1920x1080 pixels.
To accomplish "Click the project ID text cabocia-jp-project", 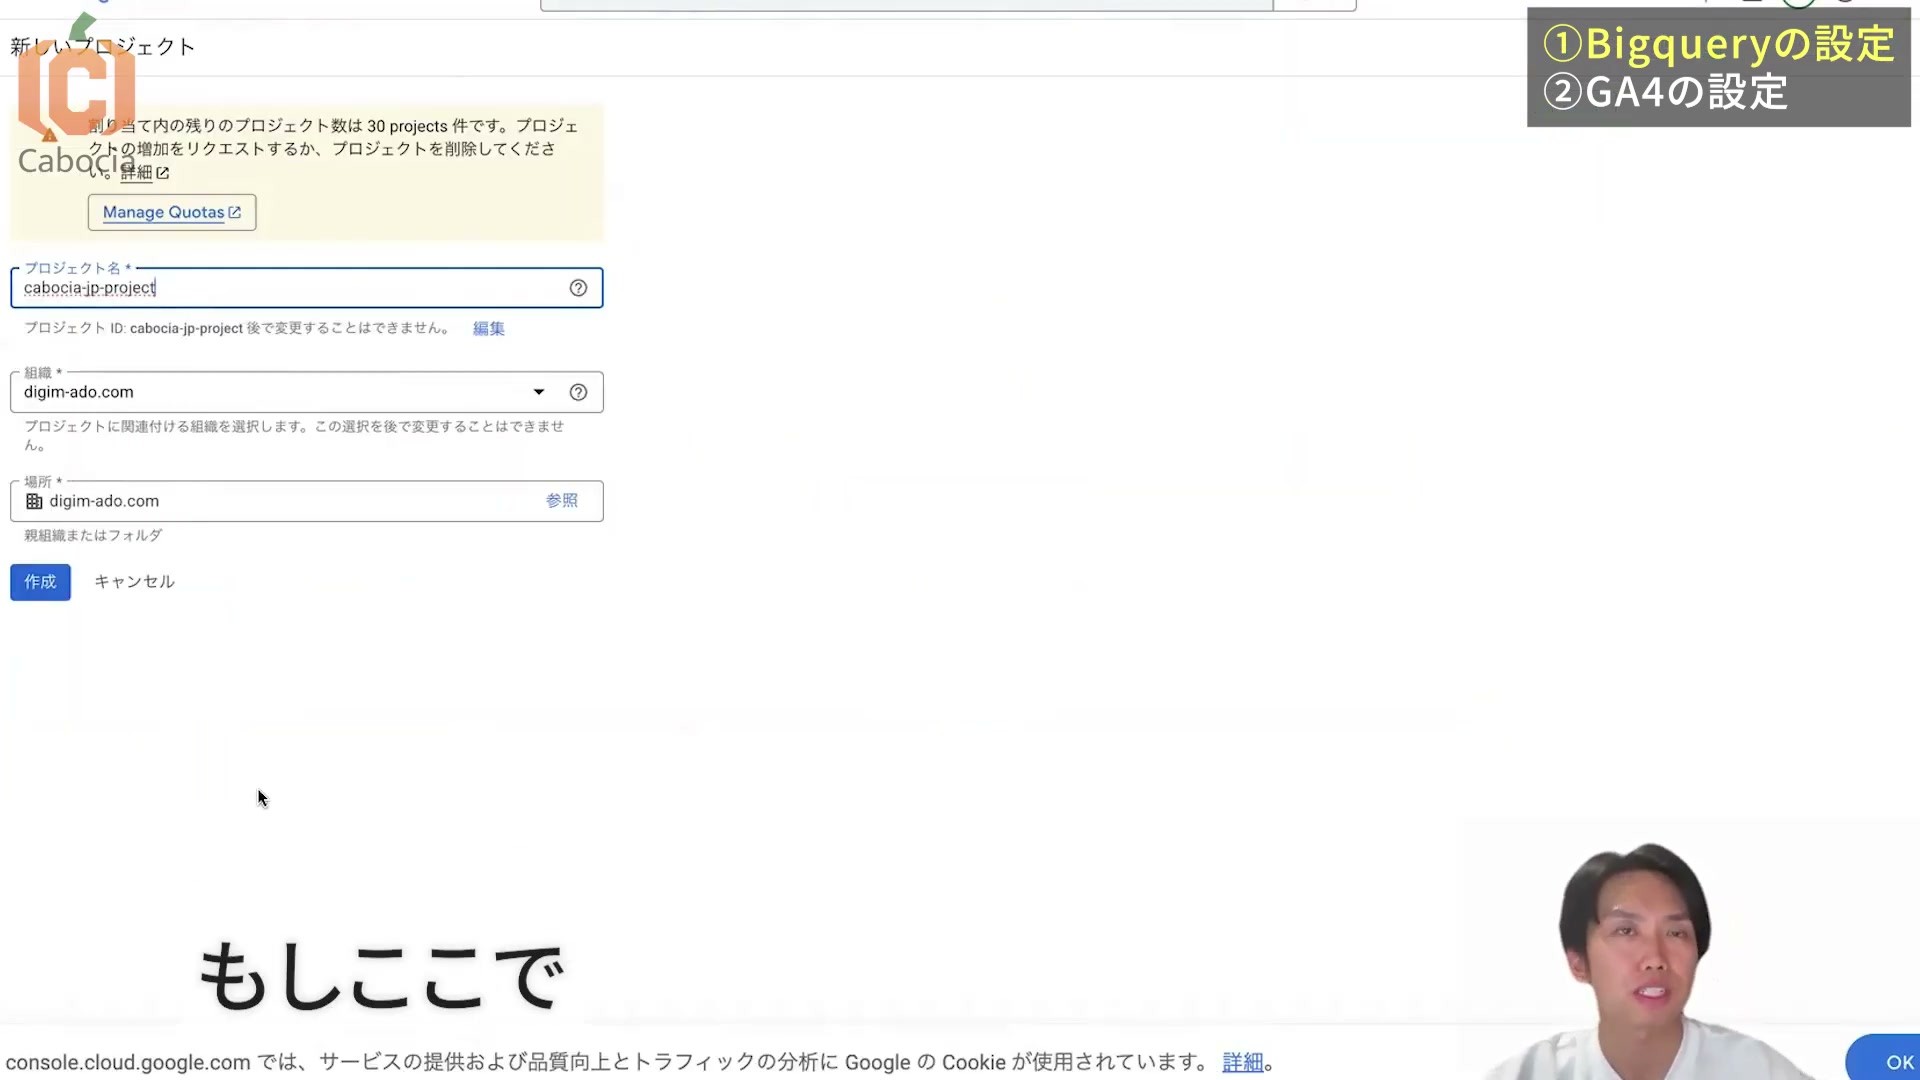I will point(186,328).
